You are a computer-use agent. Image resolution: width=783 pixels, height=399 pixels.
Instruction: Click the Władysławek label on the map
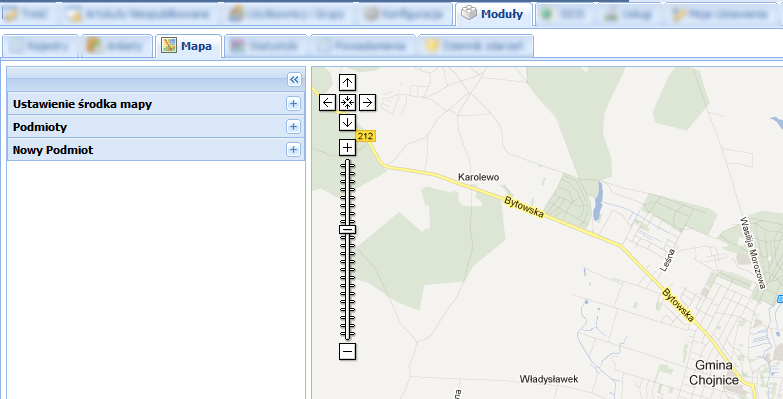coord(549,380)
